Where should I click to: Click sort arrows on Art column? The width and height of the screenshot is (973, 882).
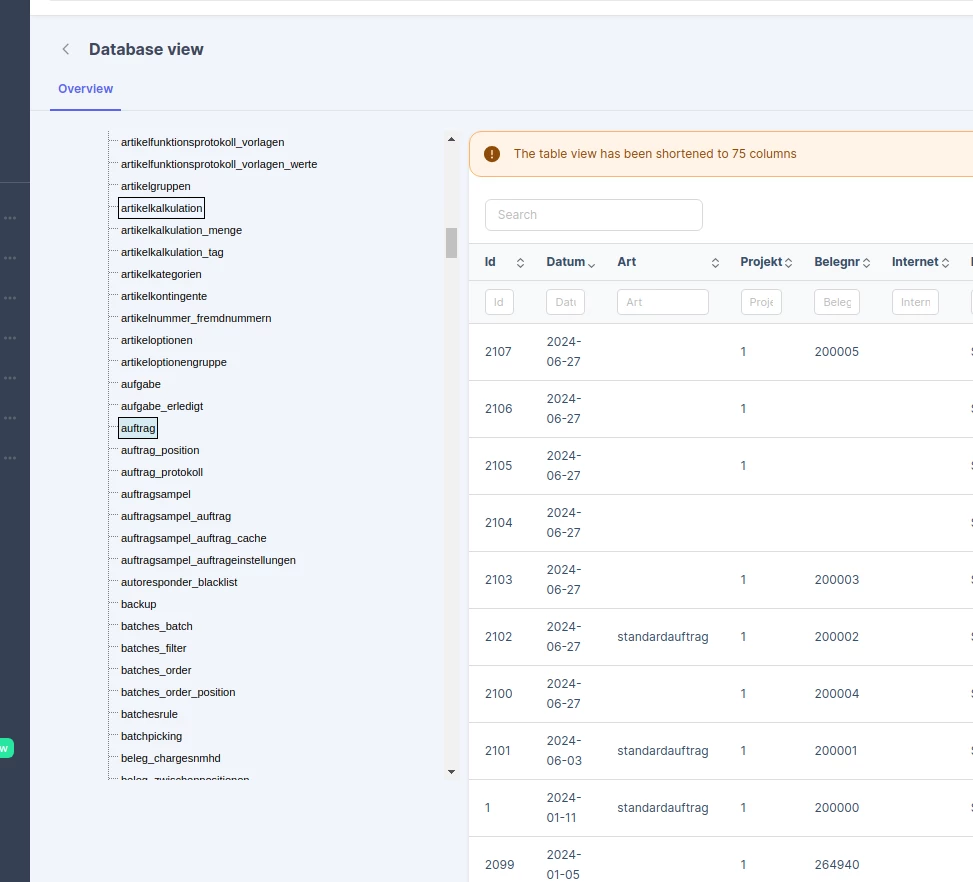(715, 263)
